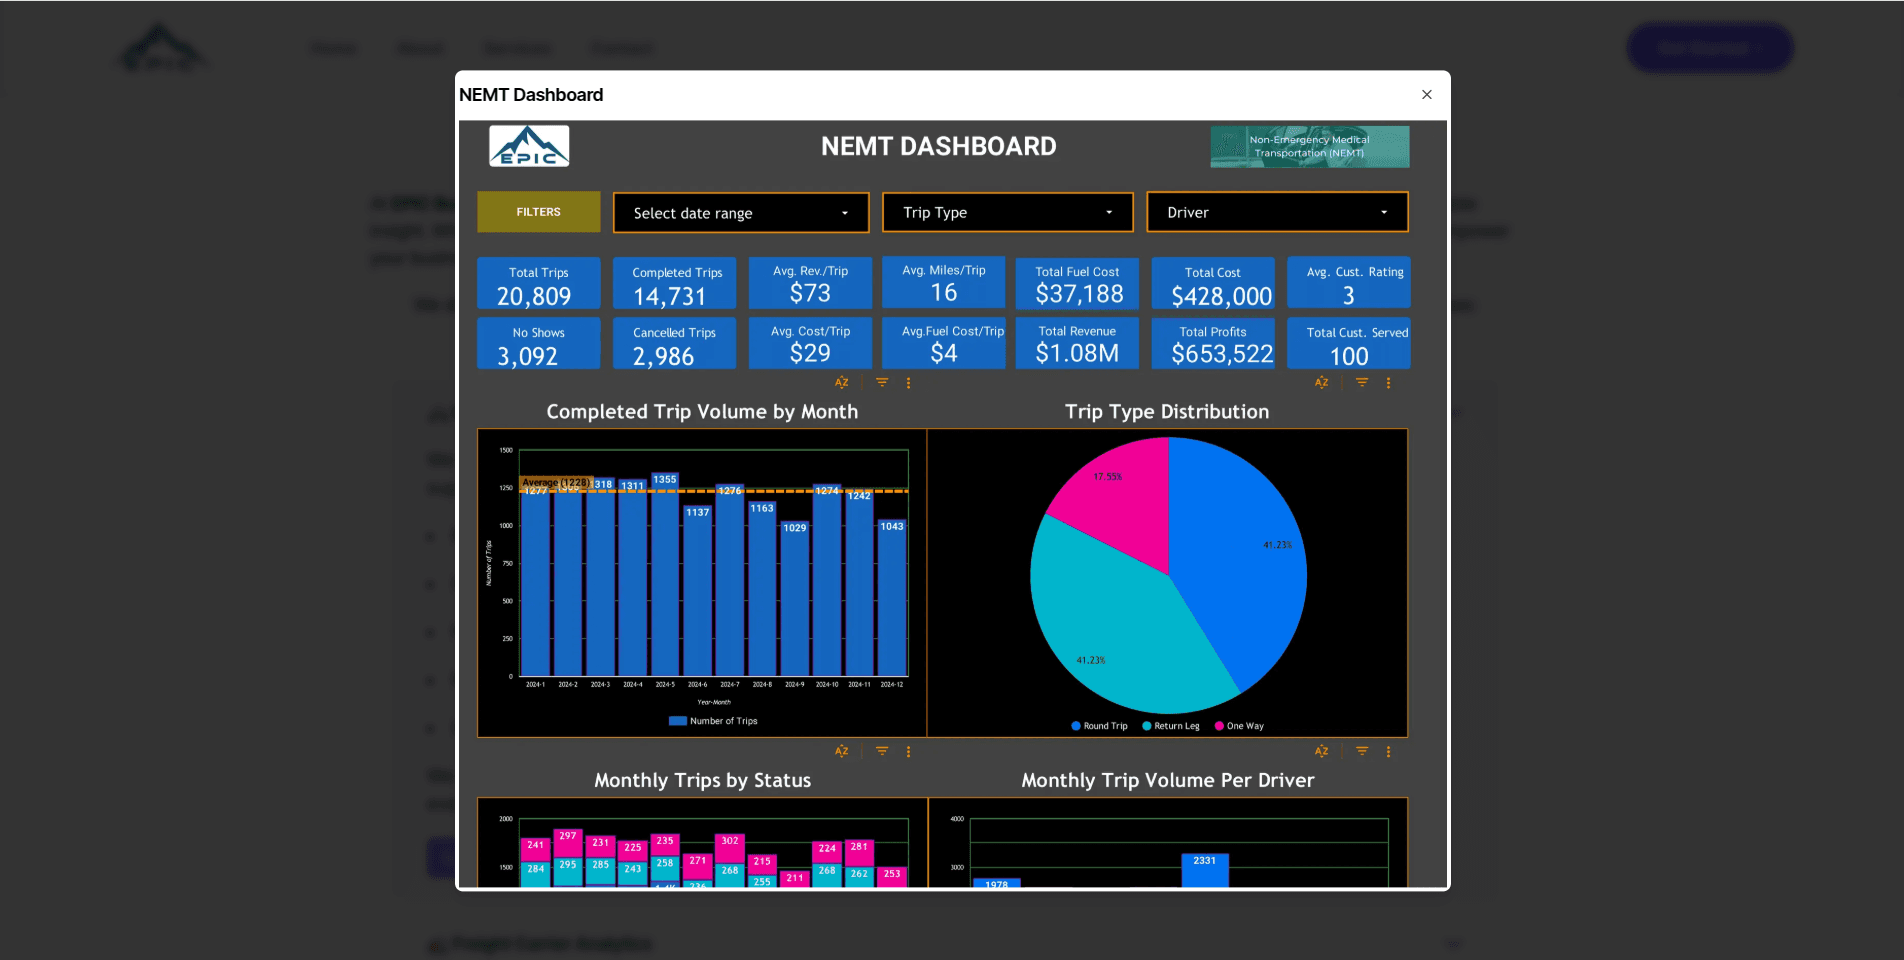Image resolution: width=1904 pixels, height=960 pixels.
Task: Sort the Completed Trip Volume by Month chart (AZ icon)
Action: pyautogui.click(x=842, y=383)
